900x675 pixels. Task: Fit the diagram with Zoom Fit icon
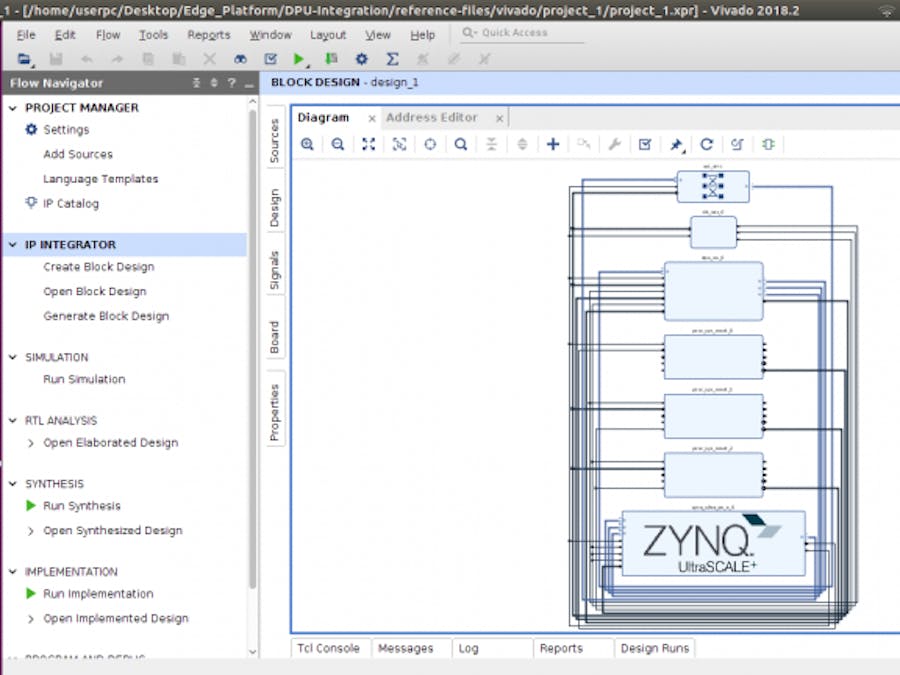pos(368,144)
